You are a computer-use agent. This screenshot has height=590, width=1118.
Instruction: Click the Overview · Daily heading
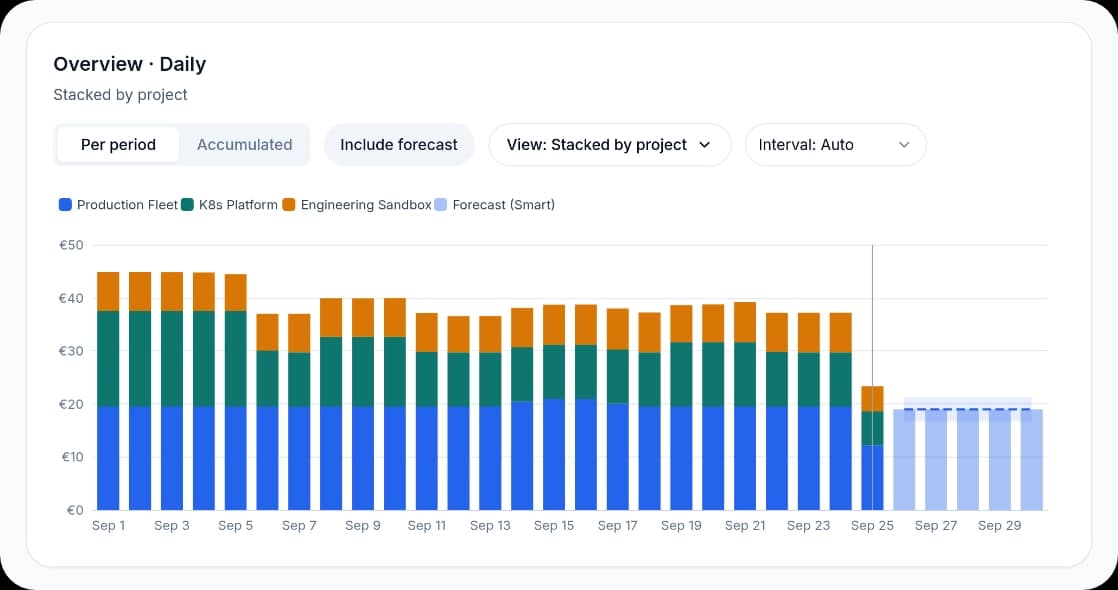(x=130, y=64)
